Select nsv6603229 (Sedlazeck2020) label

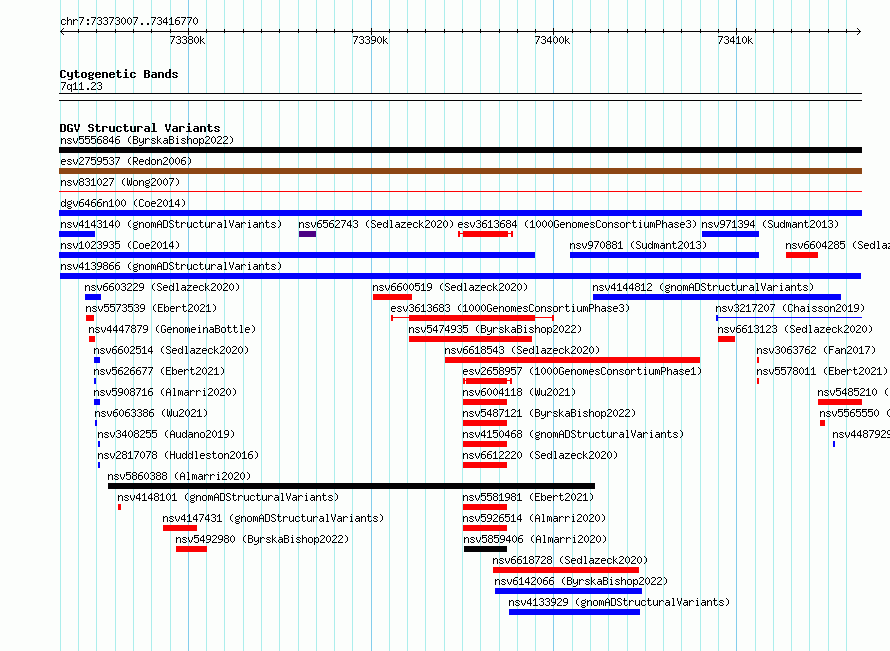pyautogui.click(x=162, y=287)
